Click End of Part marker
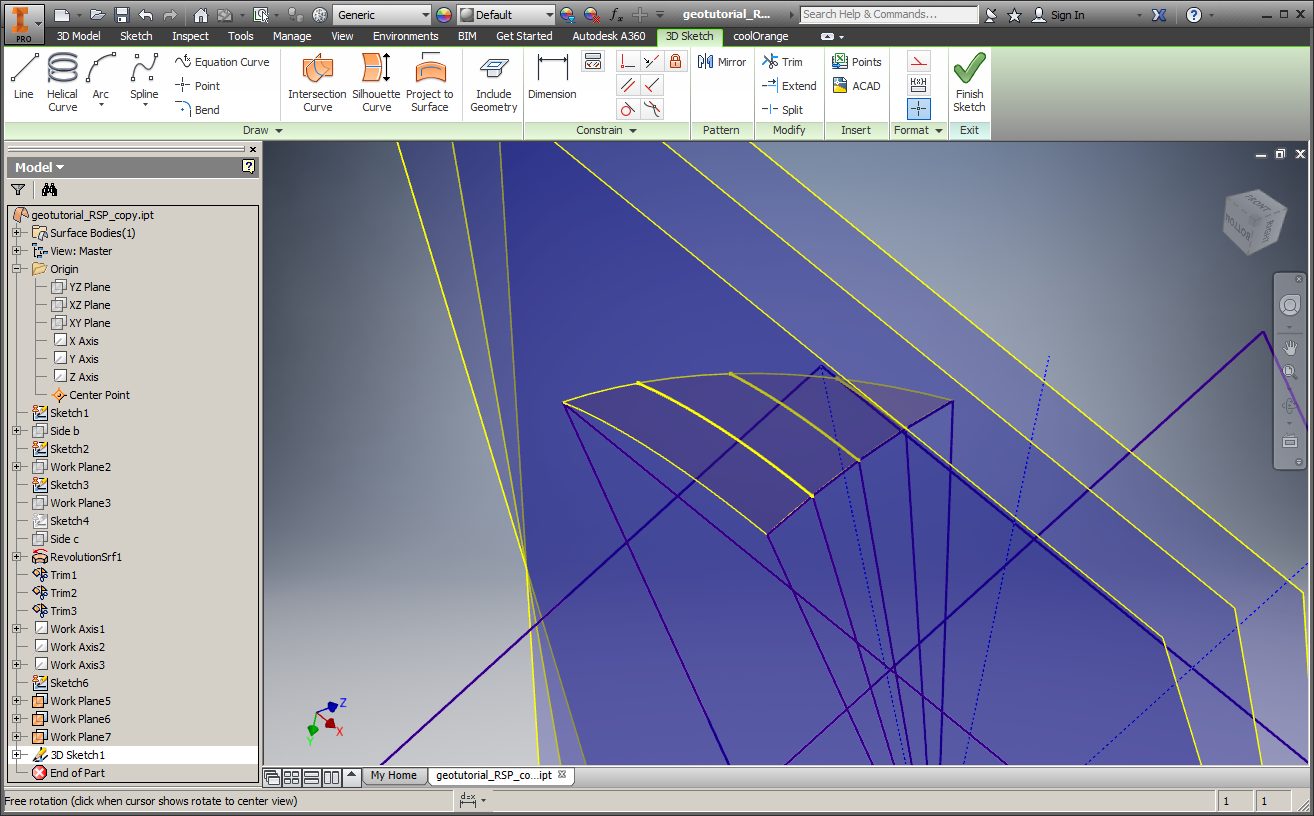 point(77,773)
